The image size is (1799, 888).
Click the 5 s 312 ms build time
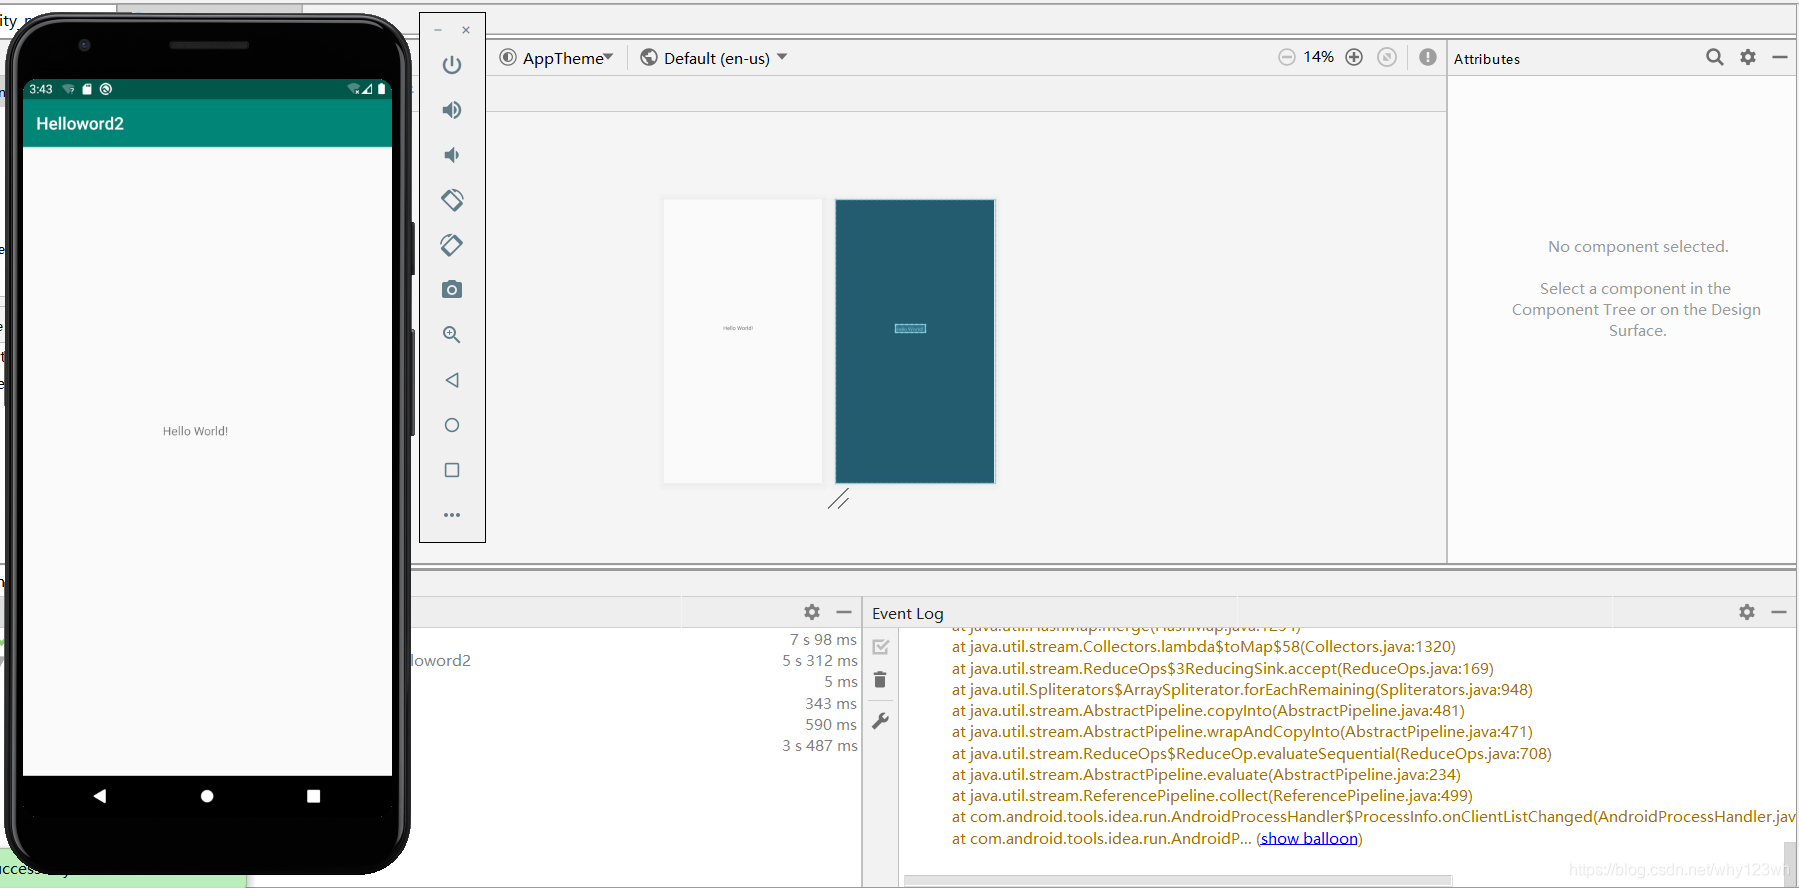click(820, 660)
